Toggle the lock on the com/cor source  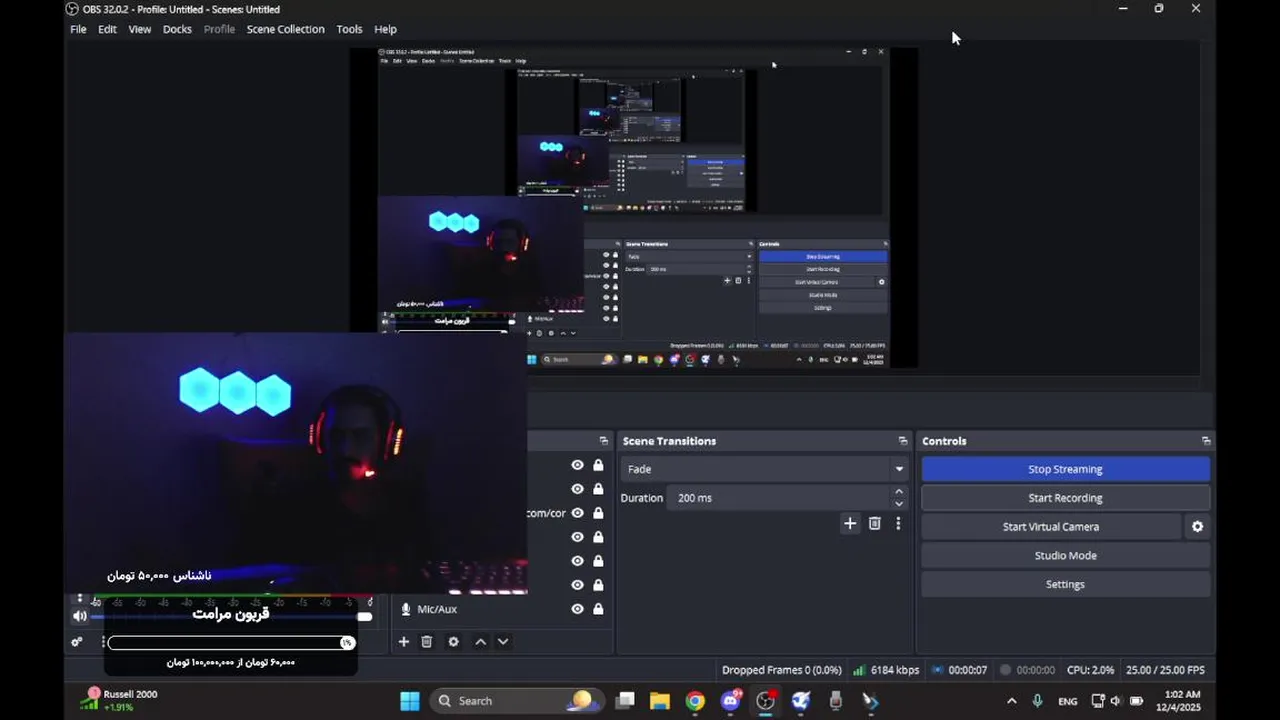598,513
